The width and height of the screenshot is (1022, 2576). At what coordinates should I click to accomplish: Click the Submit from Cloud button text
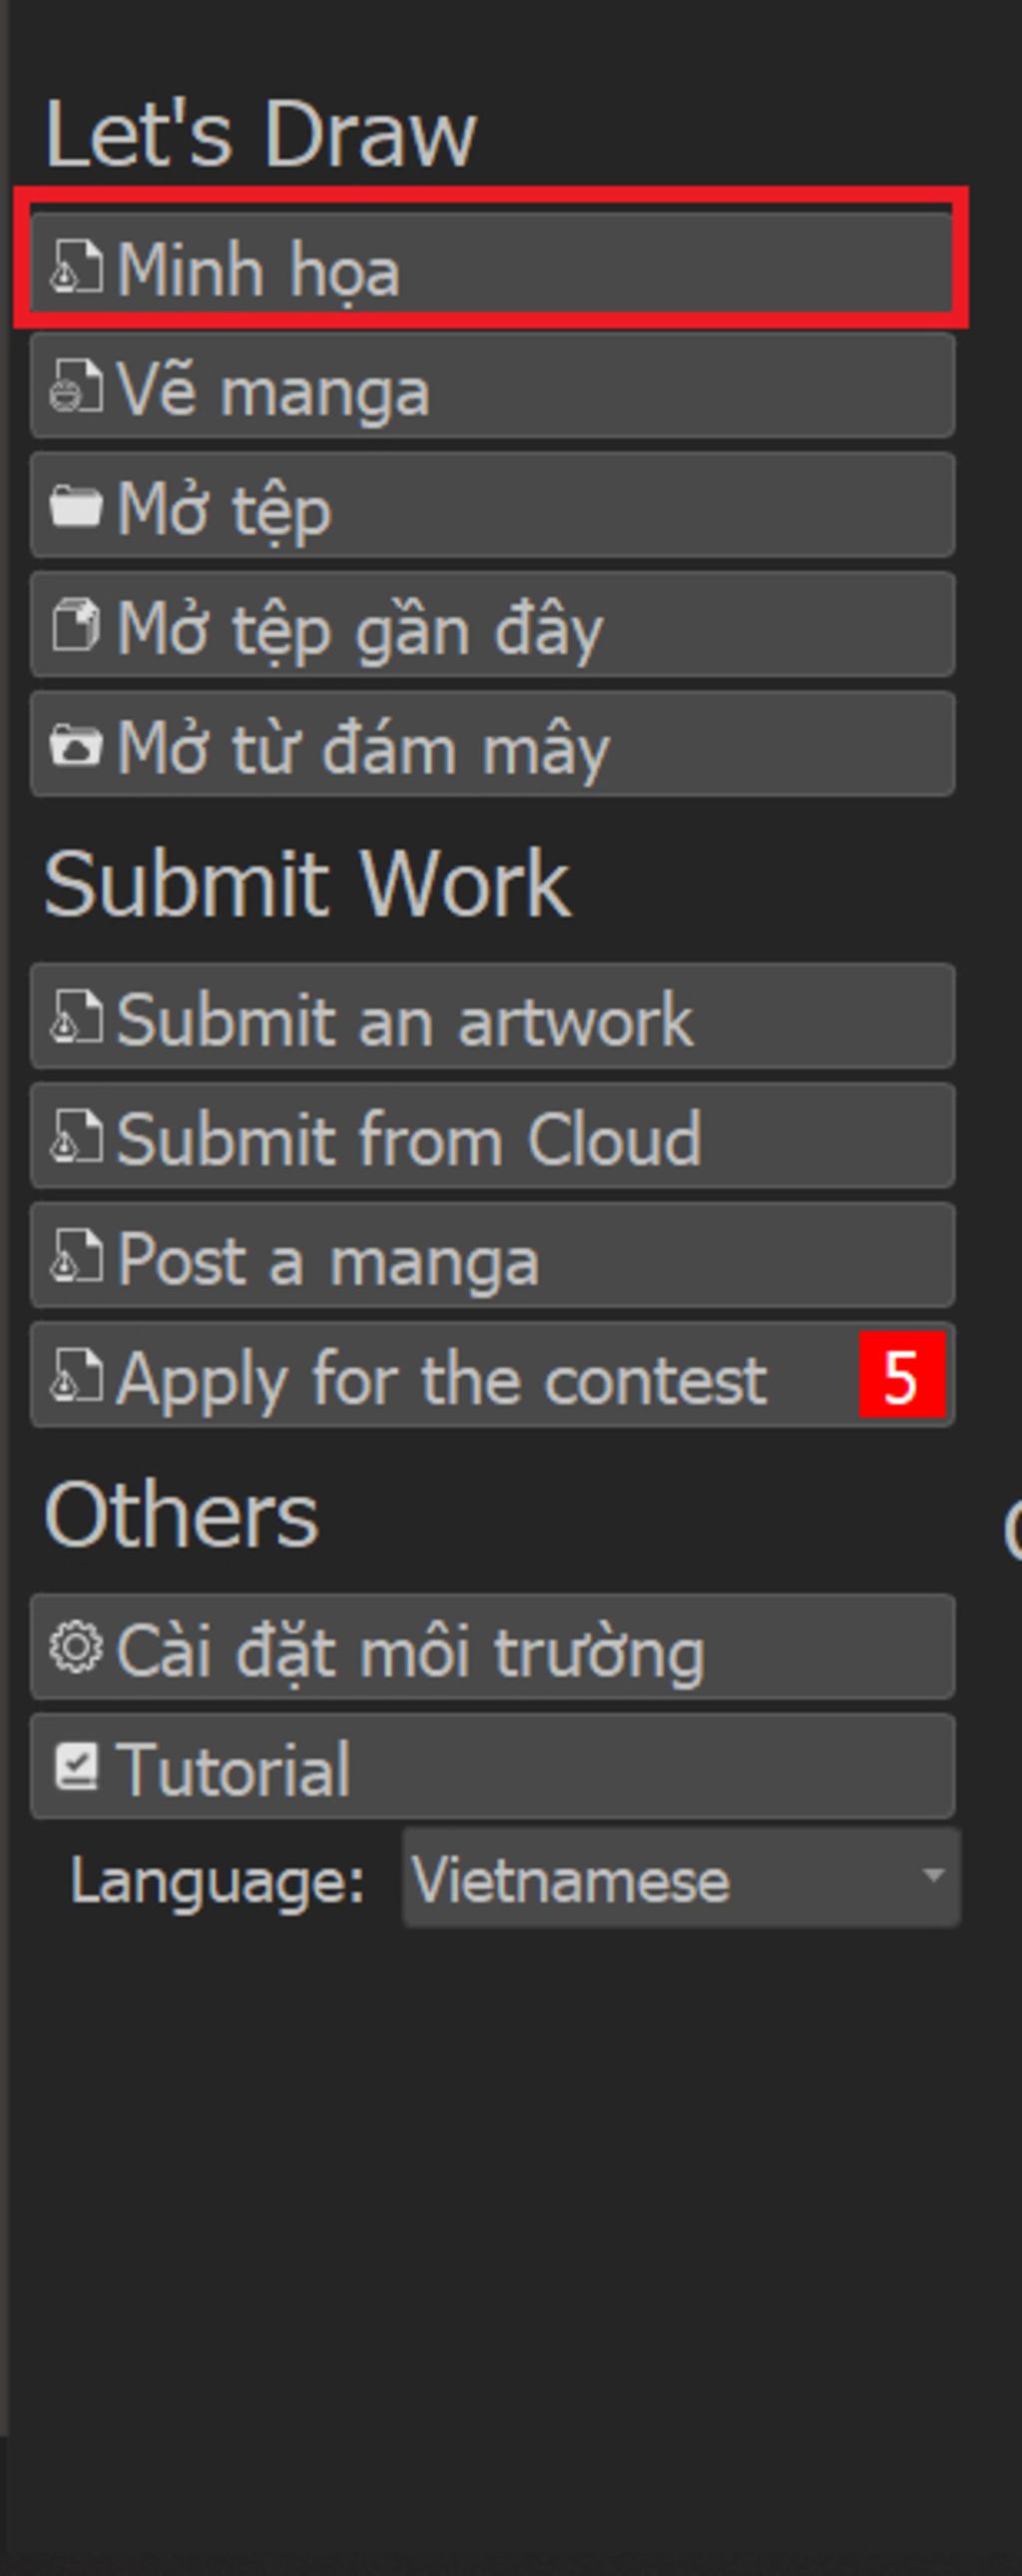point(409,1138)
